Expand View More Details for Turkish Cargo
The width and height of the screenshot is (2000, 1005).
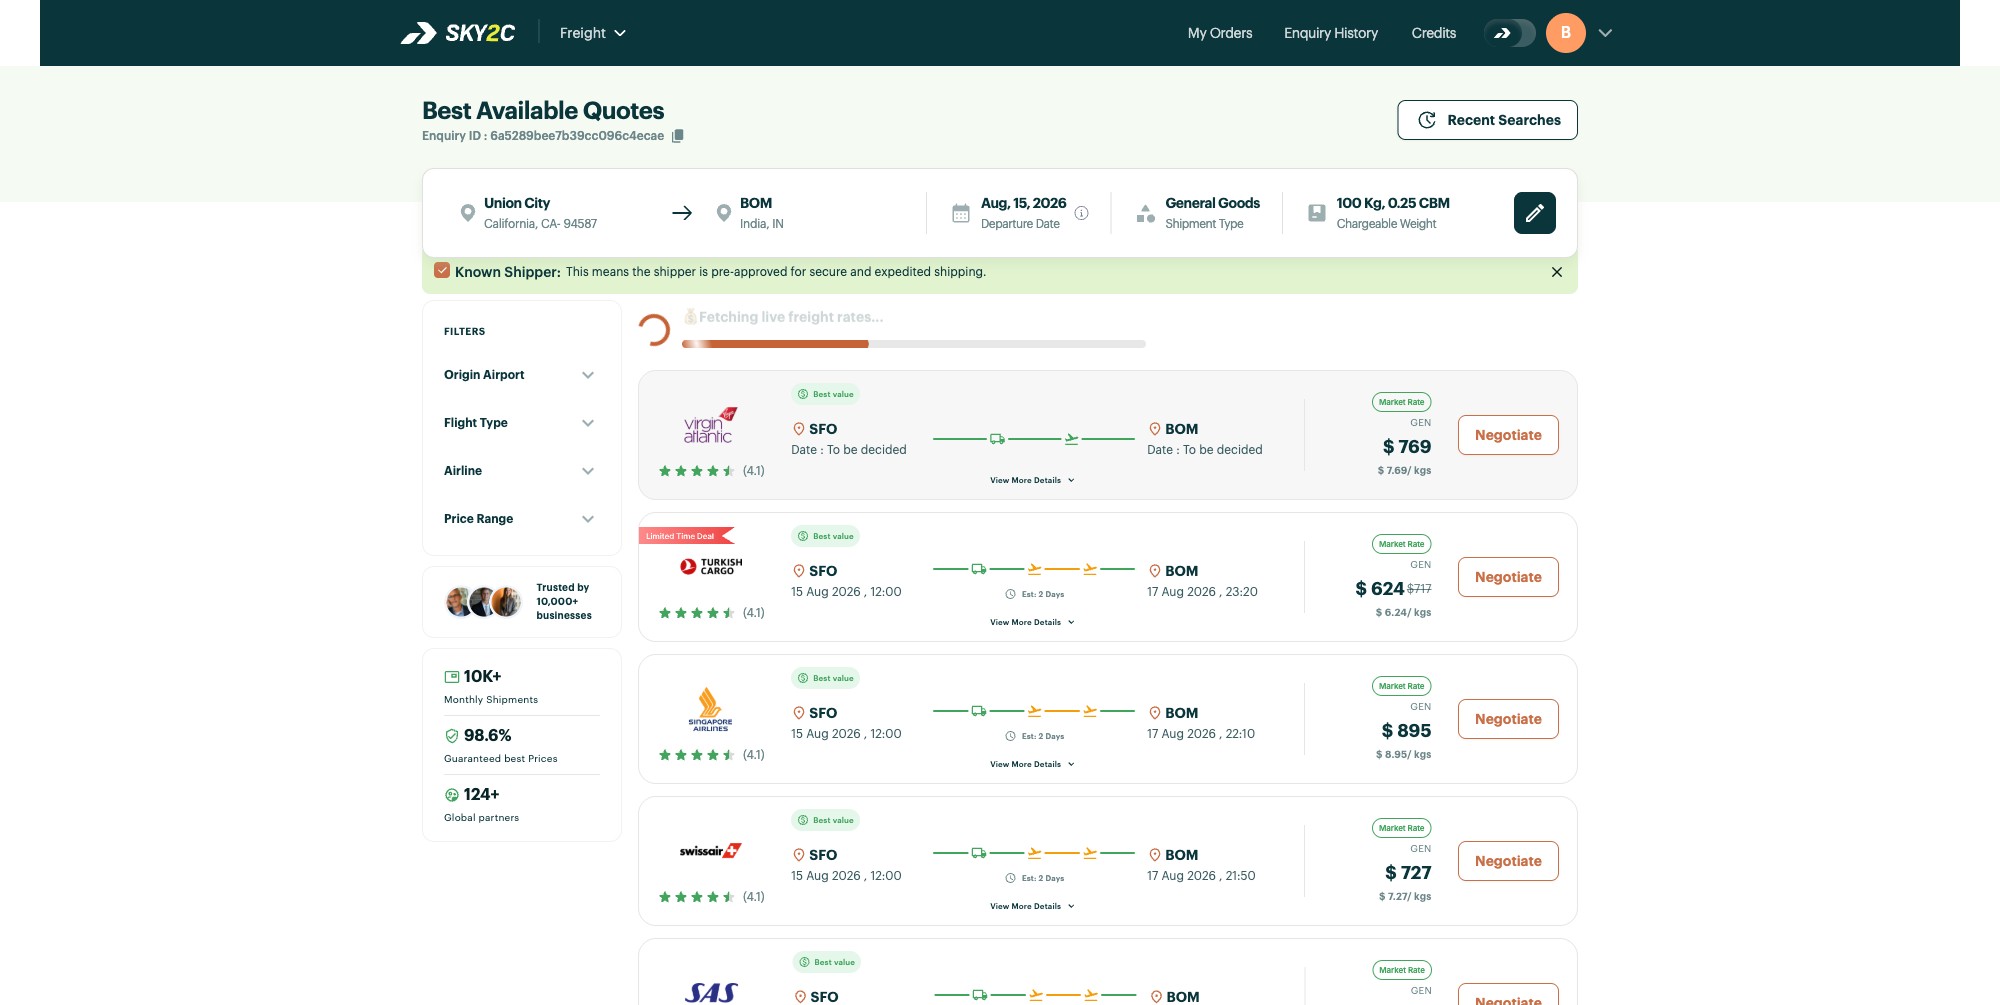1032,622
